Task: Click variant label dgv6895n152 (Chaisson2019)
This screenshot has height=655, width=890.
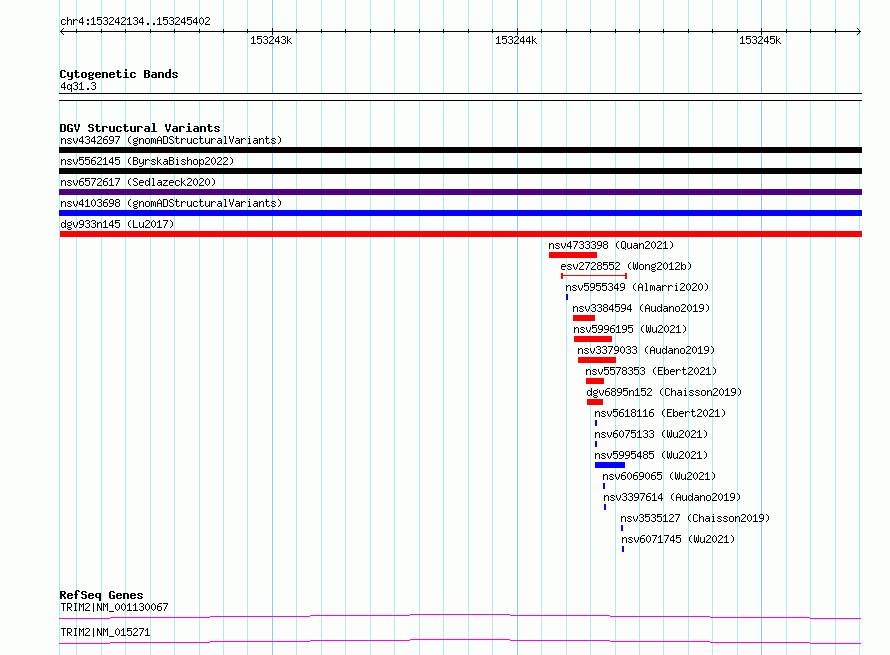Action: 664,392
